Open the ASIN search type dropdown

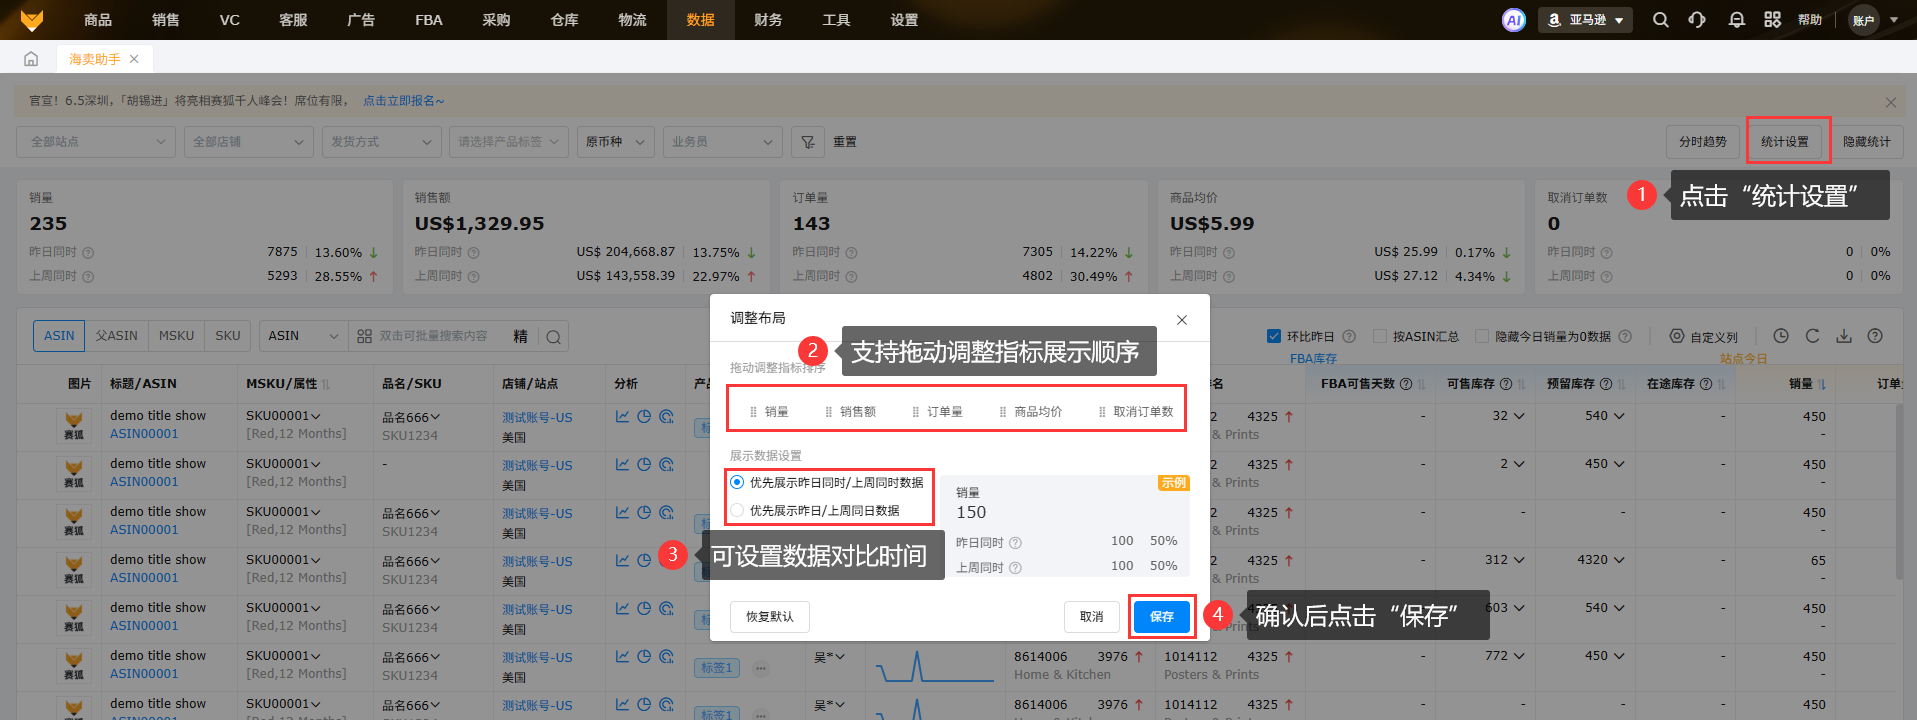pos(303,337)
